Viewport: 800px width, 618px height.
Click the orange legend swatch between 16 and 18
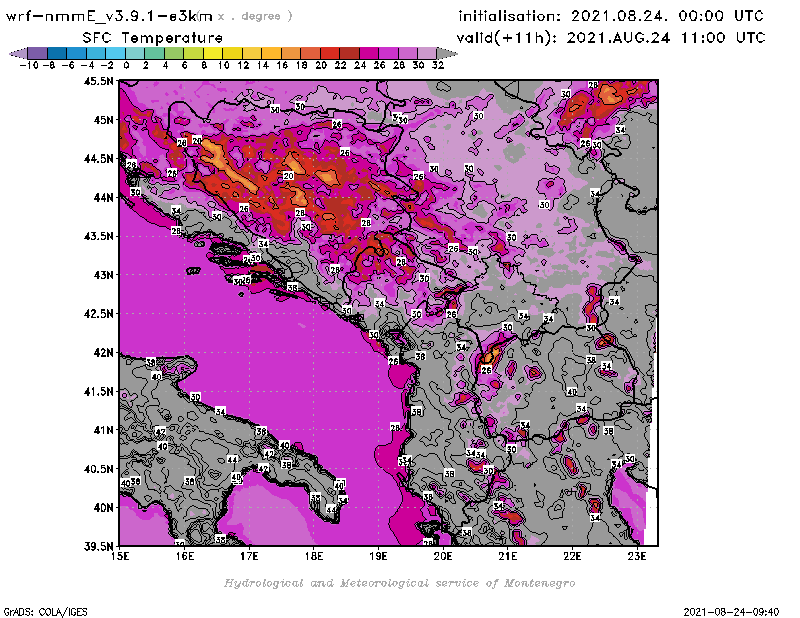[x=291, y=53]
